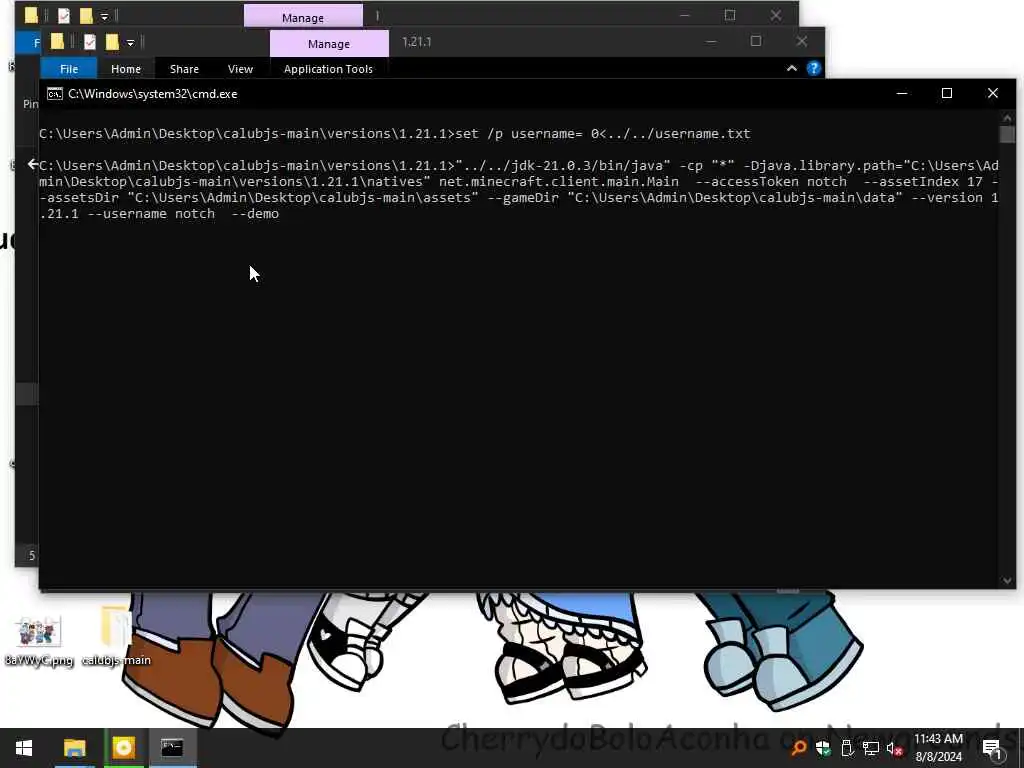Click cmd scrollbar up arrow
This screenshot has width=1024, height=768.
tap(1007, 118)
